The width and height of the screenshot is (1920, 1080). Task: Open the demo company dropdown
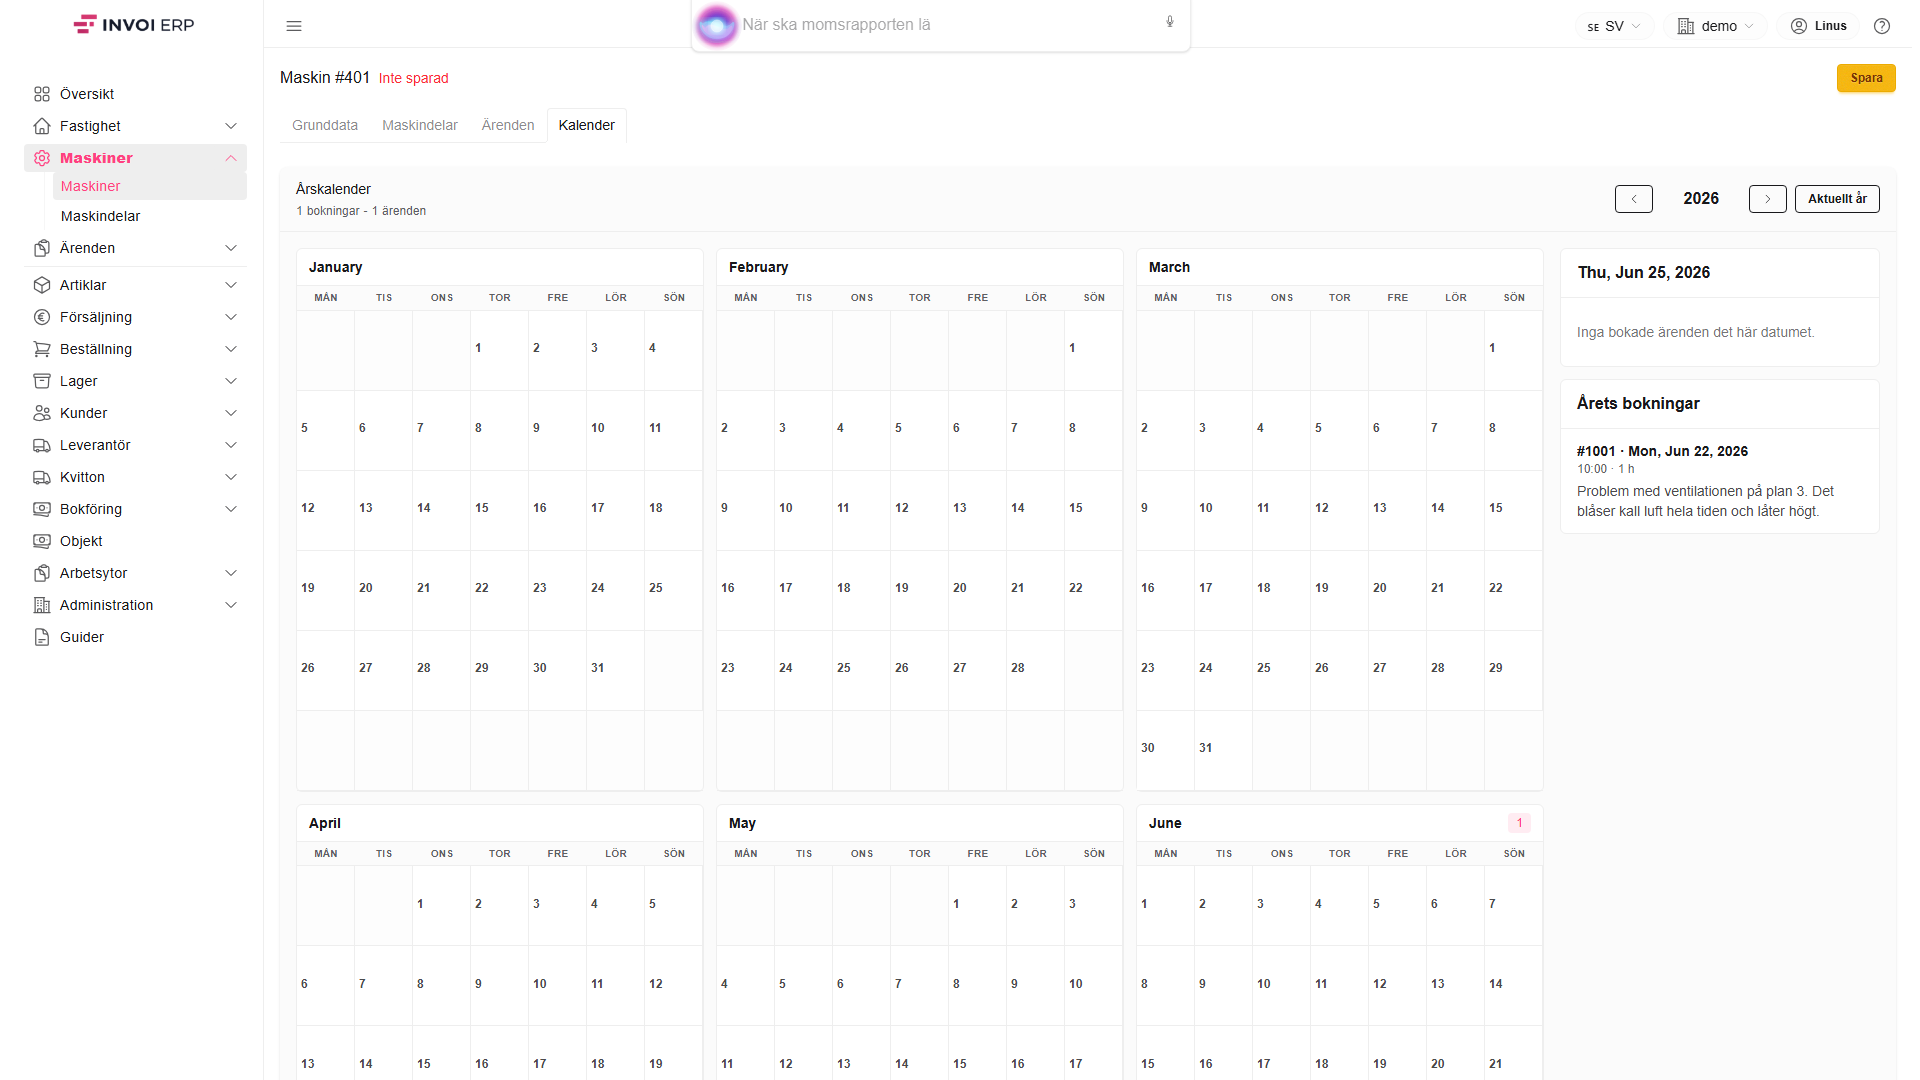point(1715,26)
